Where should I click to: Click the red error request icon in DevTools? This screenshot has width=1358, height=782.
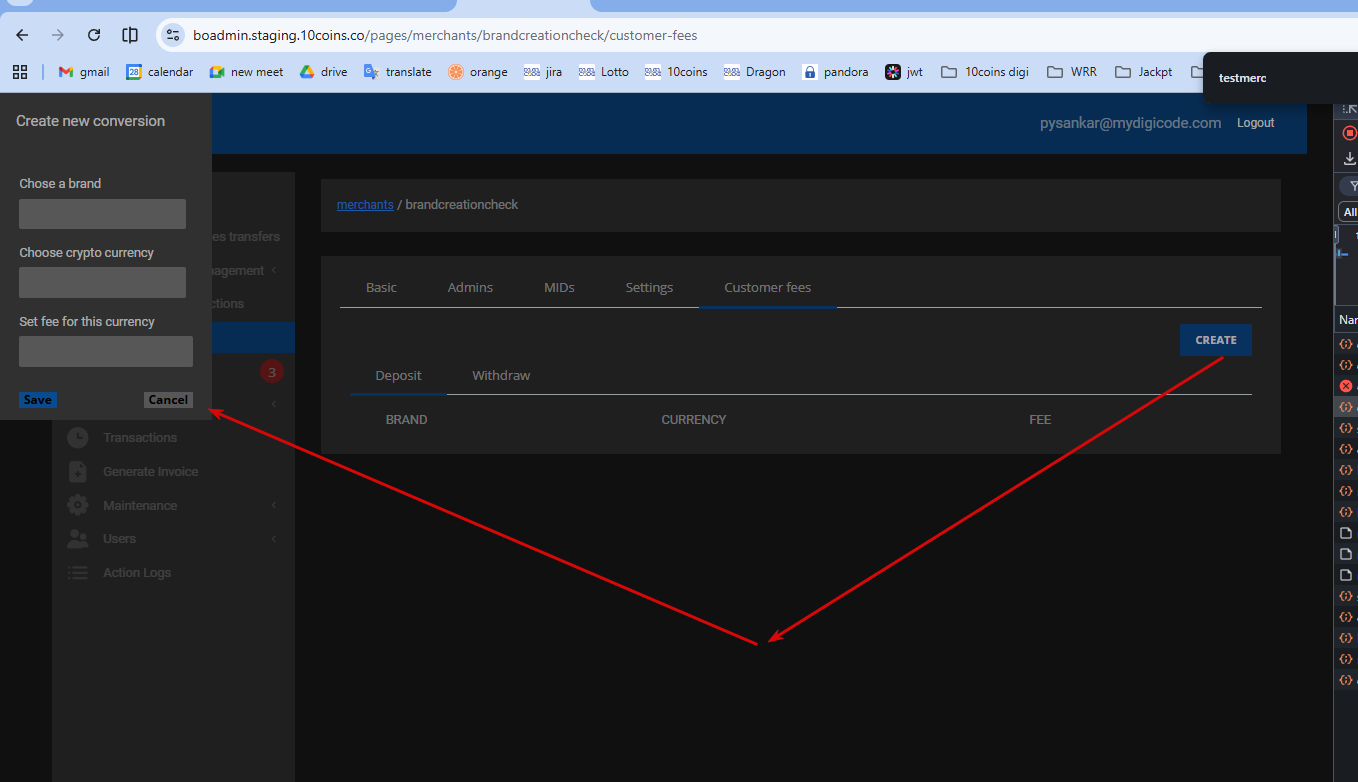point(1346,386)
